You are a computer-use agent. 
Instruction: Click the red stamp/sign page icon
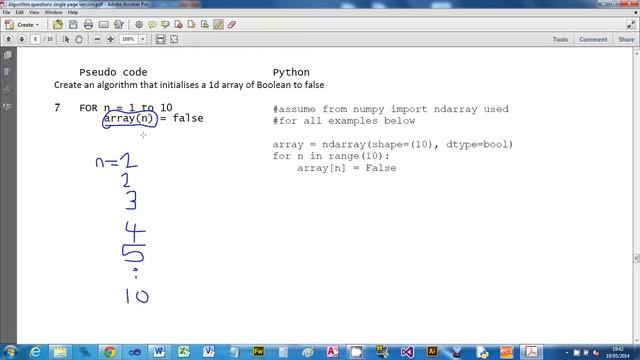tap(178, 25)
